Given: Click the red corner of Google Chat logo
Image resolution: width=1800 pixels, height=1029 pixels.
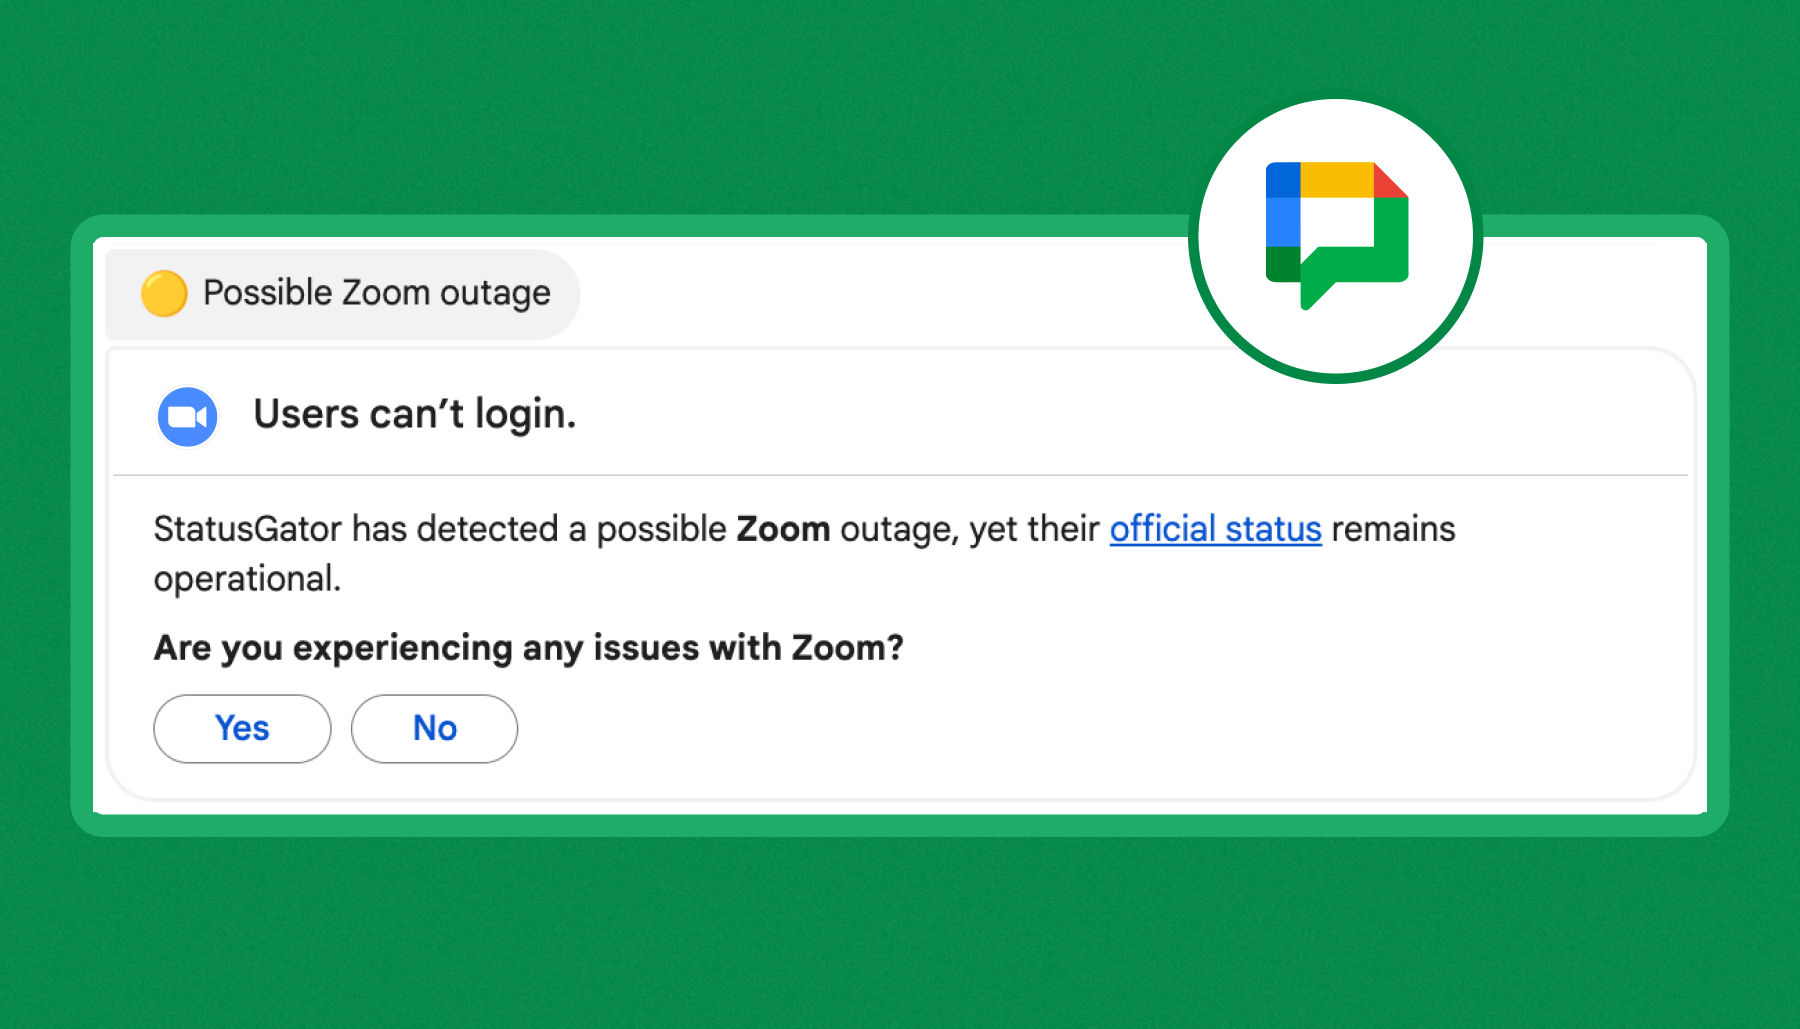Looking at the screenshot, I should click(x=1389, y=180).
